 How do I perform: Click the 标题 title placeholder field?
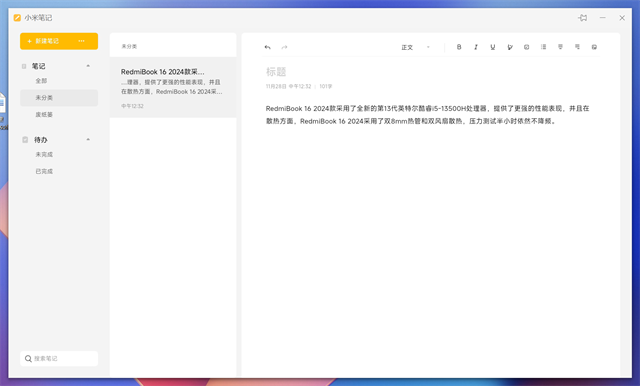click(276, 72)
